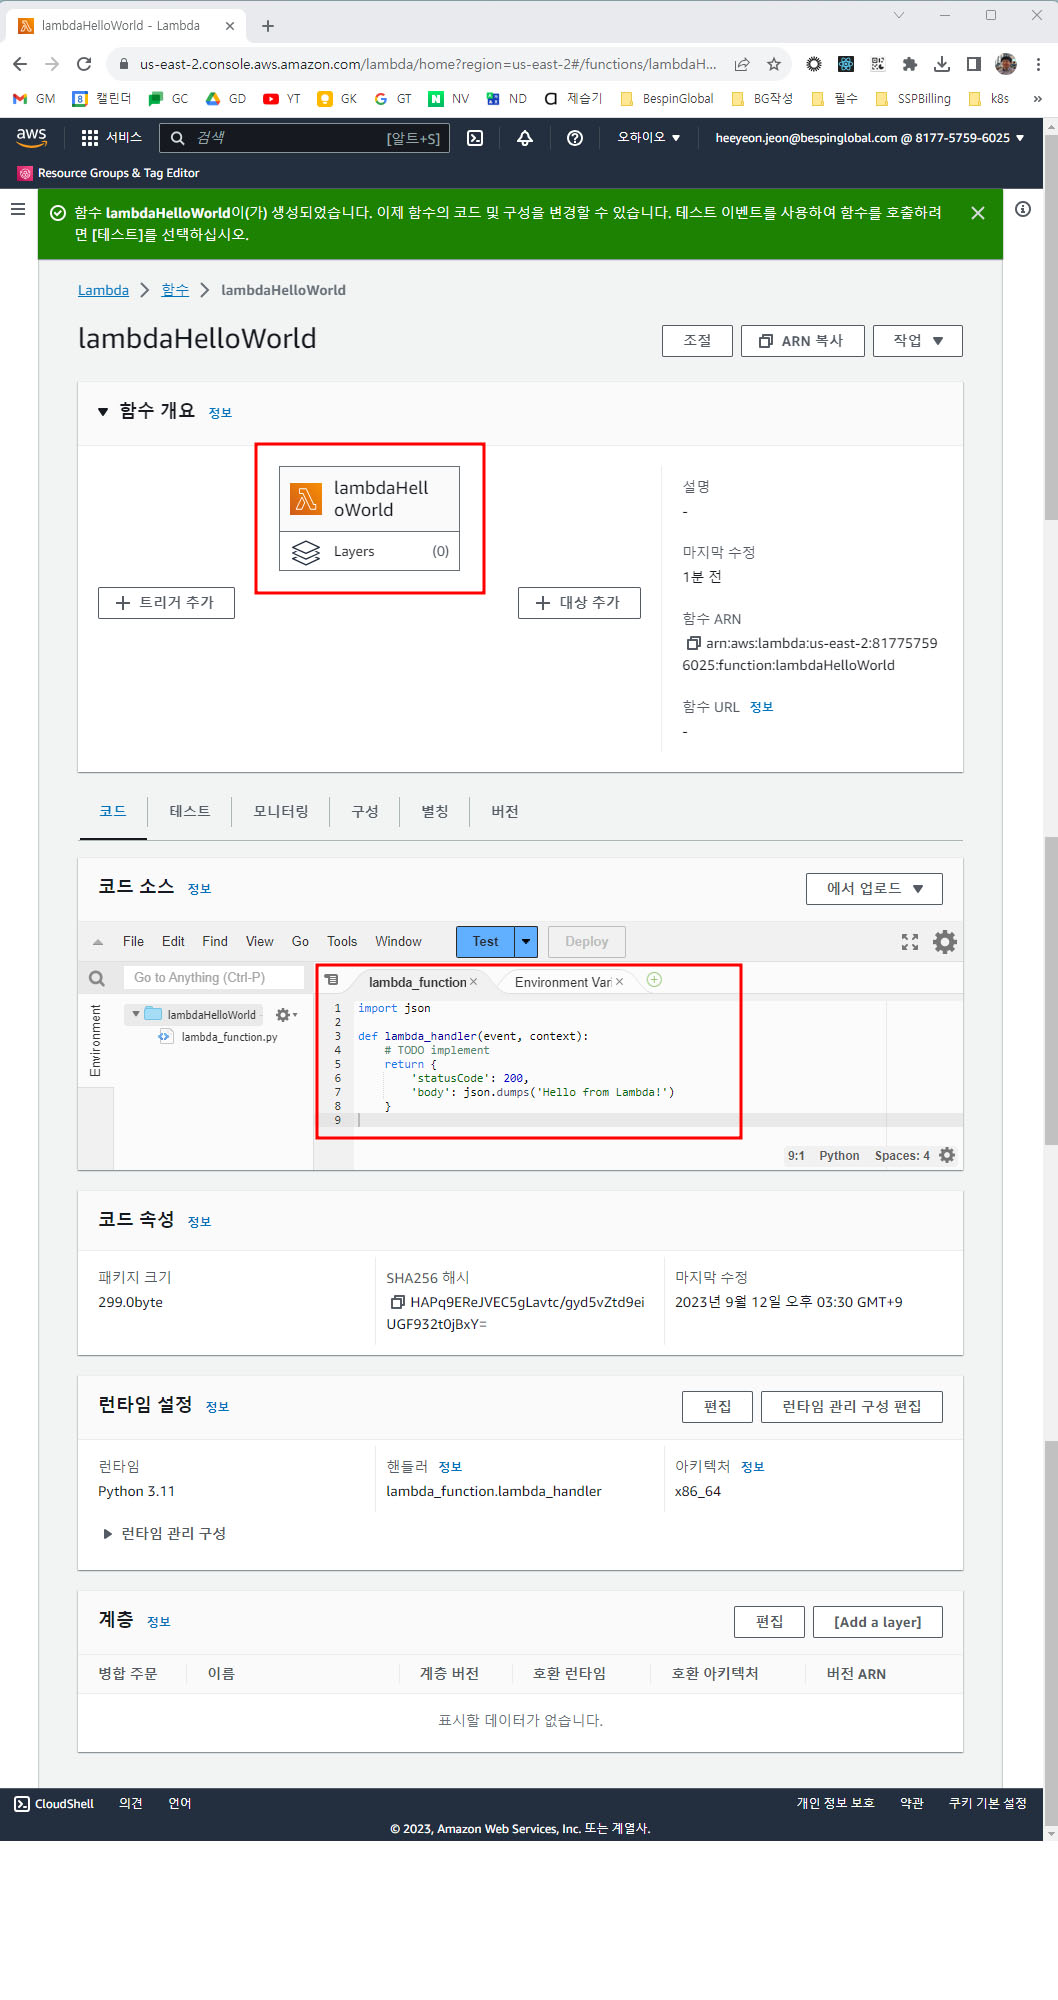Copy the SHA256 hash icon
The image size is (1058, 2000).
pos(397,1302)
